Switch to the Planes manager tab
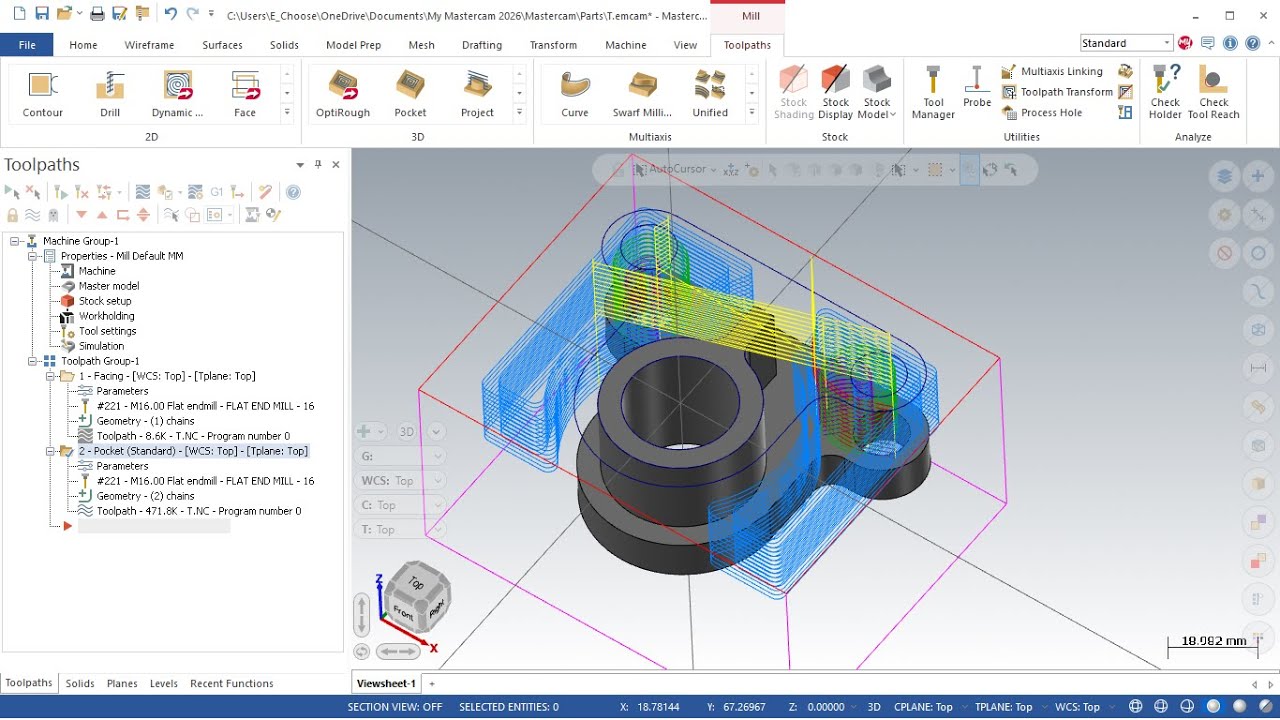Image resolution: width=1280 pixels, height=720 pixels. point(122,684)
